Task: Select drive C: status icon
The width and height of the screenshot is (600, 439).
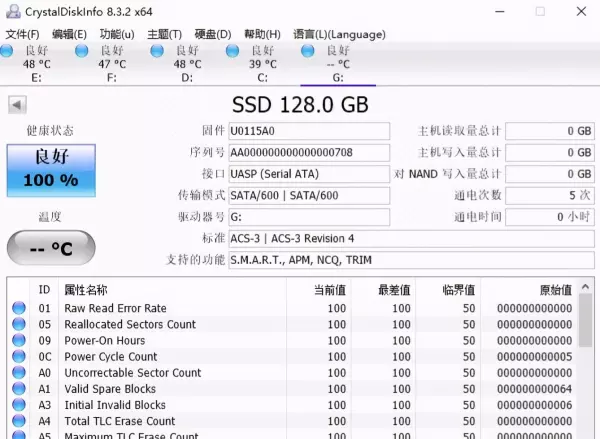Action: (232, 51)
